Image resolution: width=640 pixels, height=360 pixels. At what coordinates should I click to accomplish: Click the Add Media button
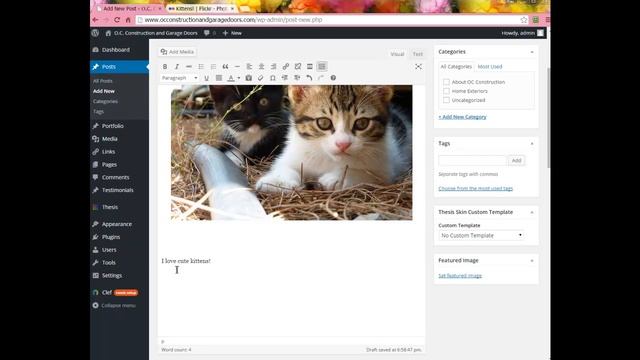[178, 52]
